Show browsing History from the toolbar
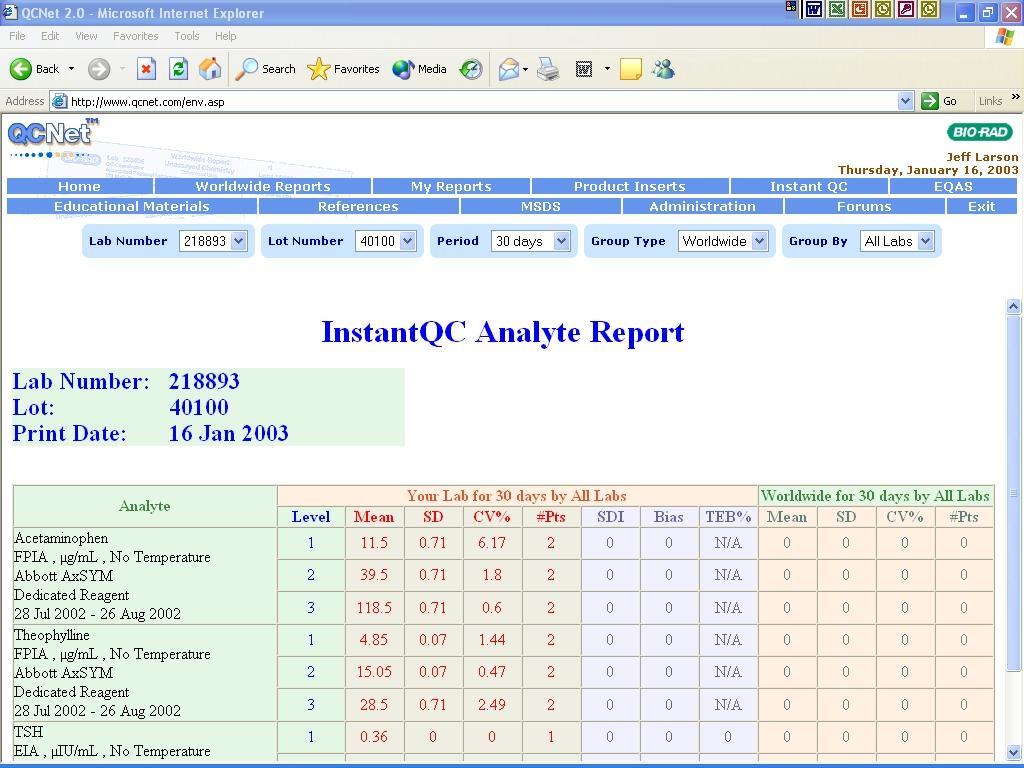This screenshot has height=768, width=1024. [x=471, y=69]
